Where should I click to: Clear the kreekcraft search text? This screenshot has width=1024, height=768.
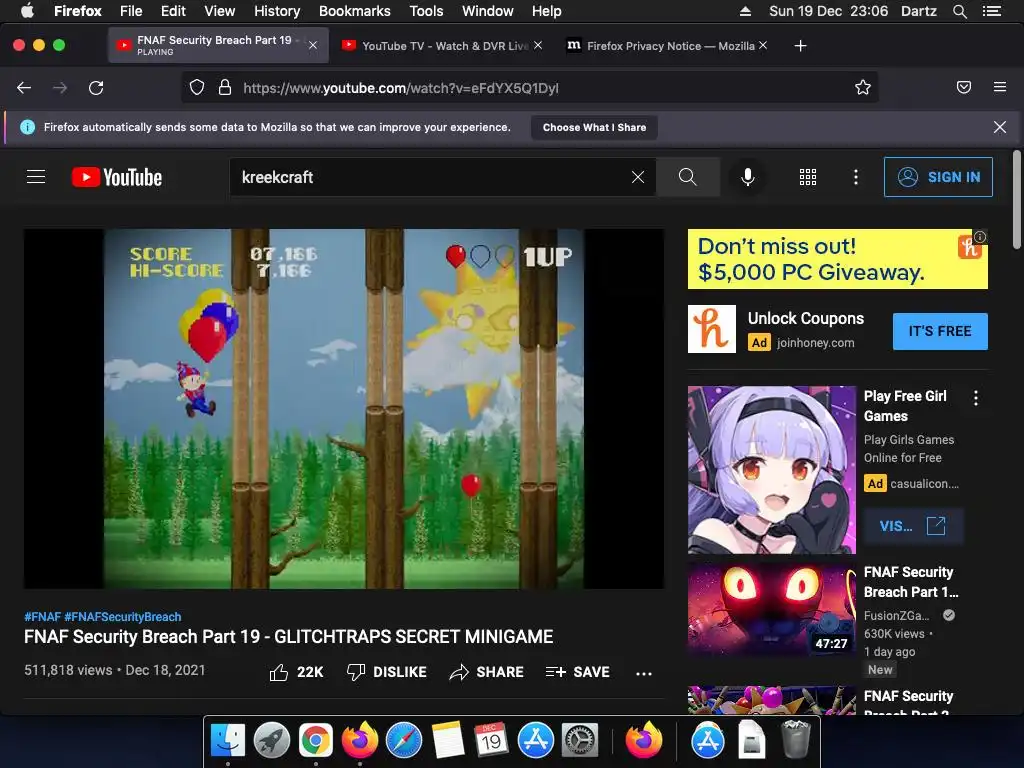click(x=638, y=177)
